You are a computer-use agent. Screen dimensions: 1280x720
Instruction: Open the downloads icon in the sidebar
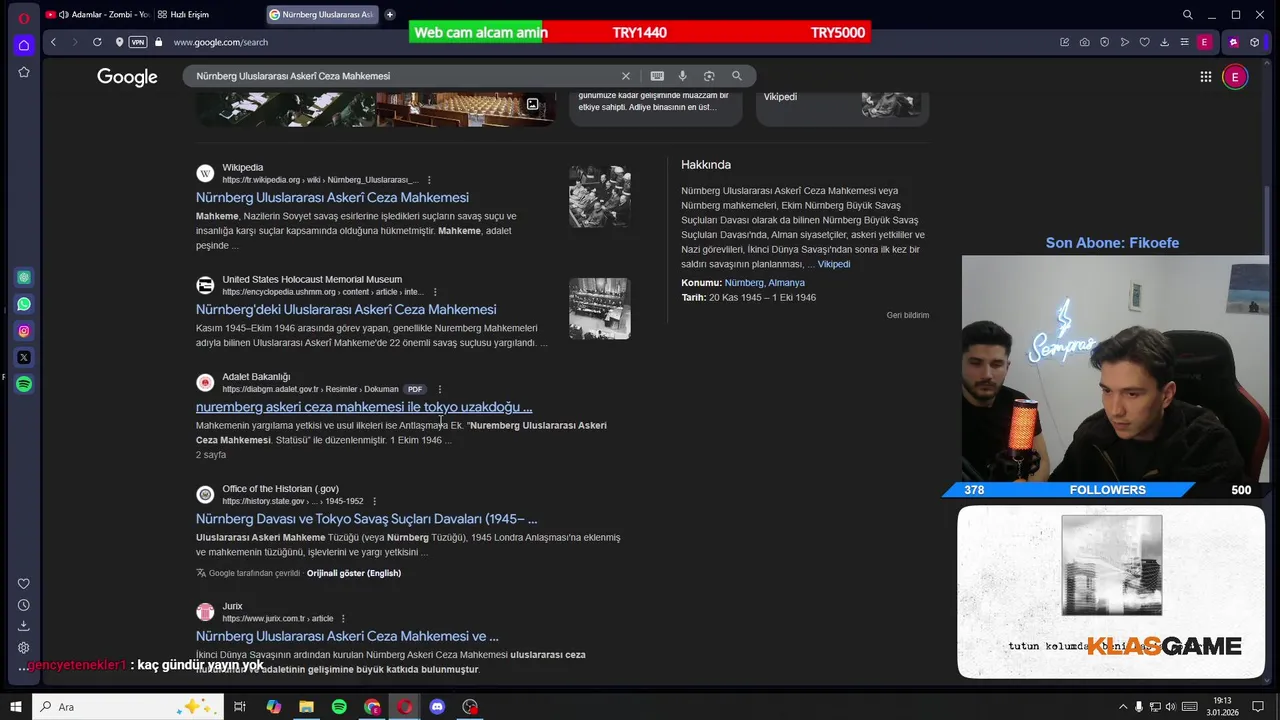pyautogui.click(x=24, y=626)
